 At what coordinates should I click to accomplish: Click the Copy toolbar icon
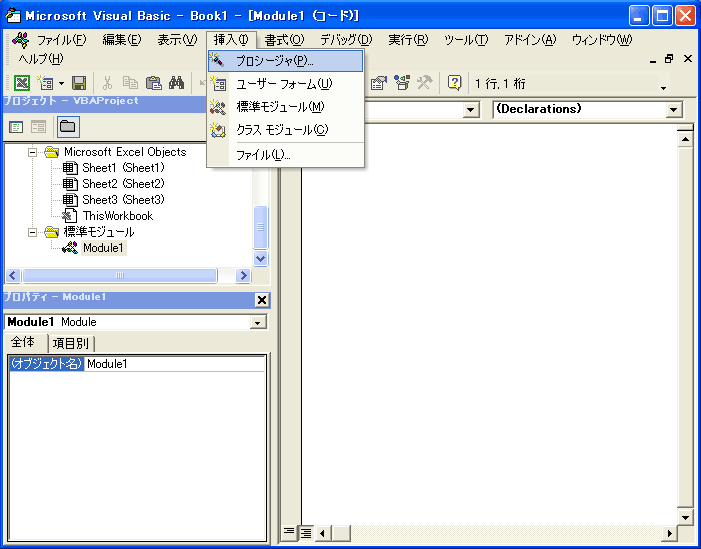click(130, 83)
